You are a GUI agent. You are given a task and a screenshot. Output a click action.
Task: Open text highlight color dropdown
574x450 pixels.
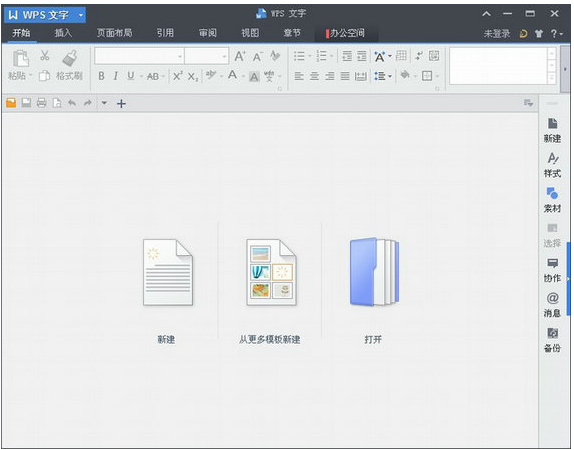[x=221, y=76]
